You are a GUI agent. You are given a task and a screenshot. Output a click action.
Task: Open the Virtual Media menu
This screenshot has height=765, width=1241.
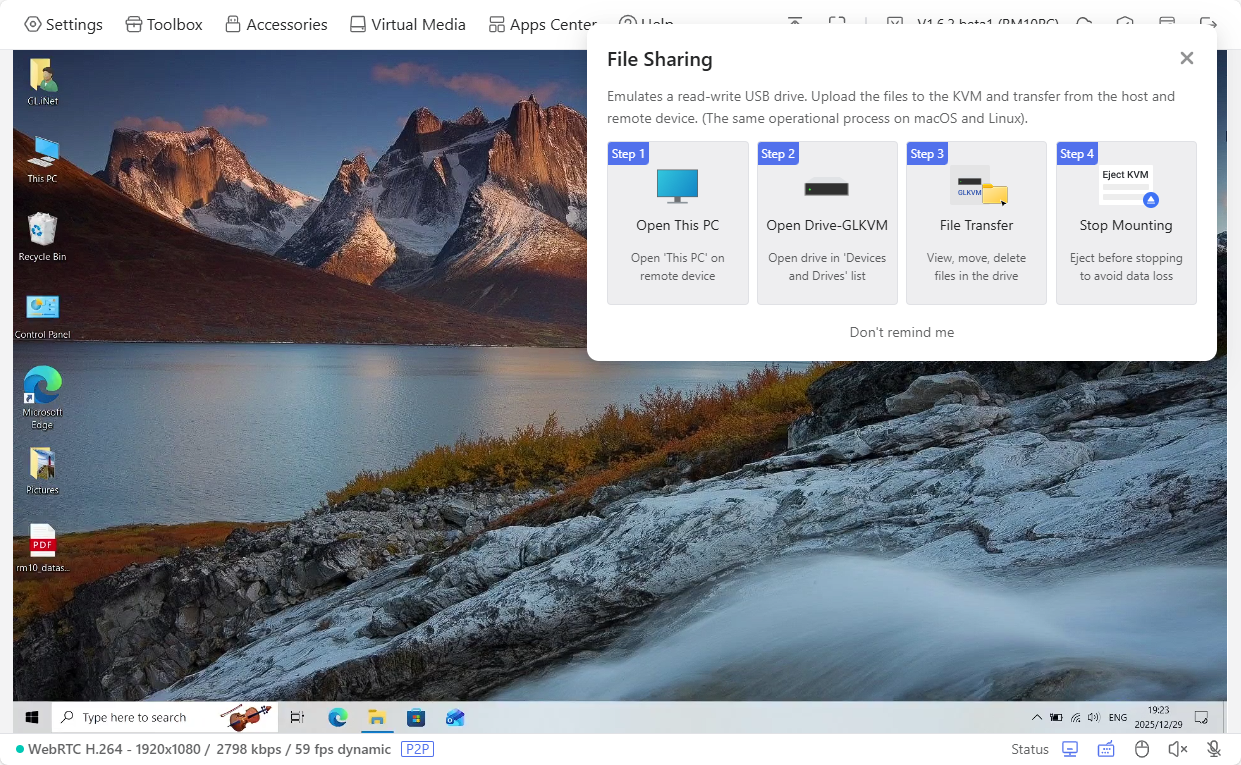pos(407,23)
